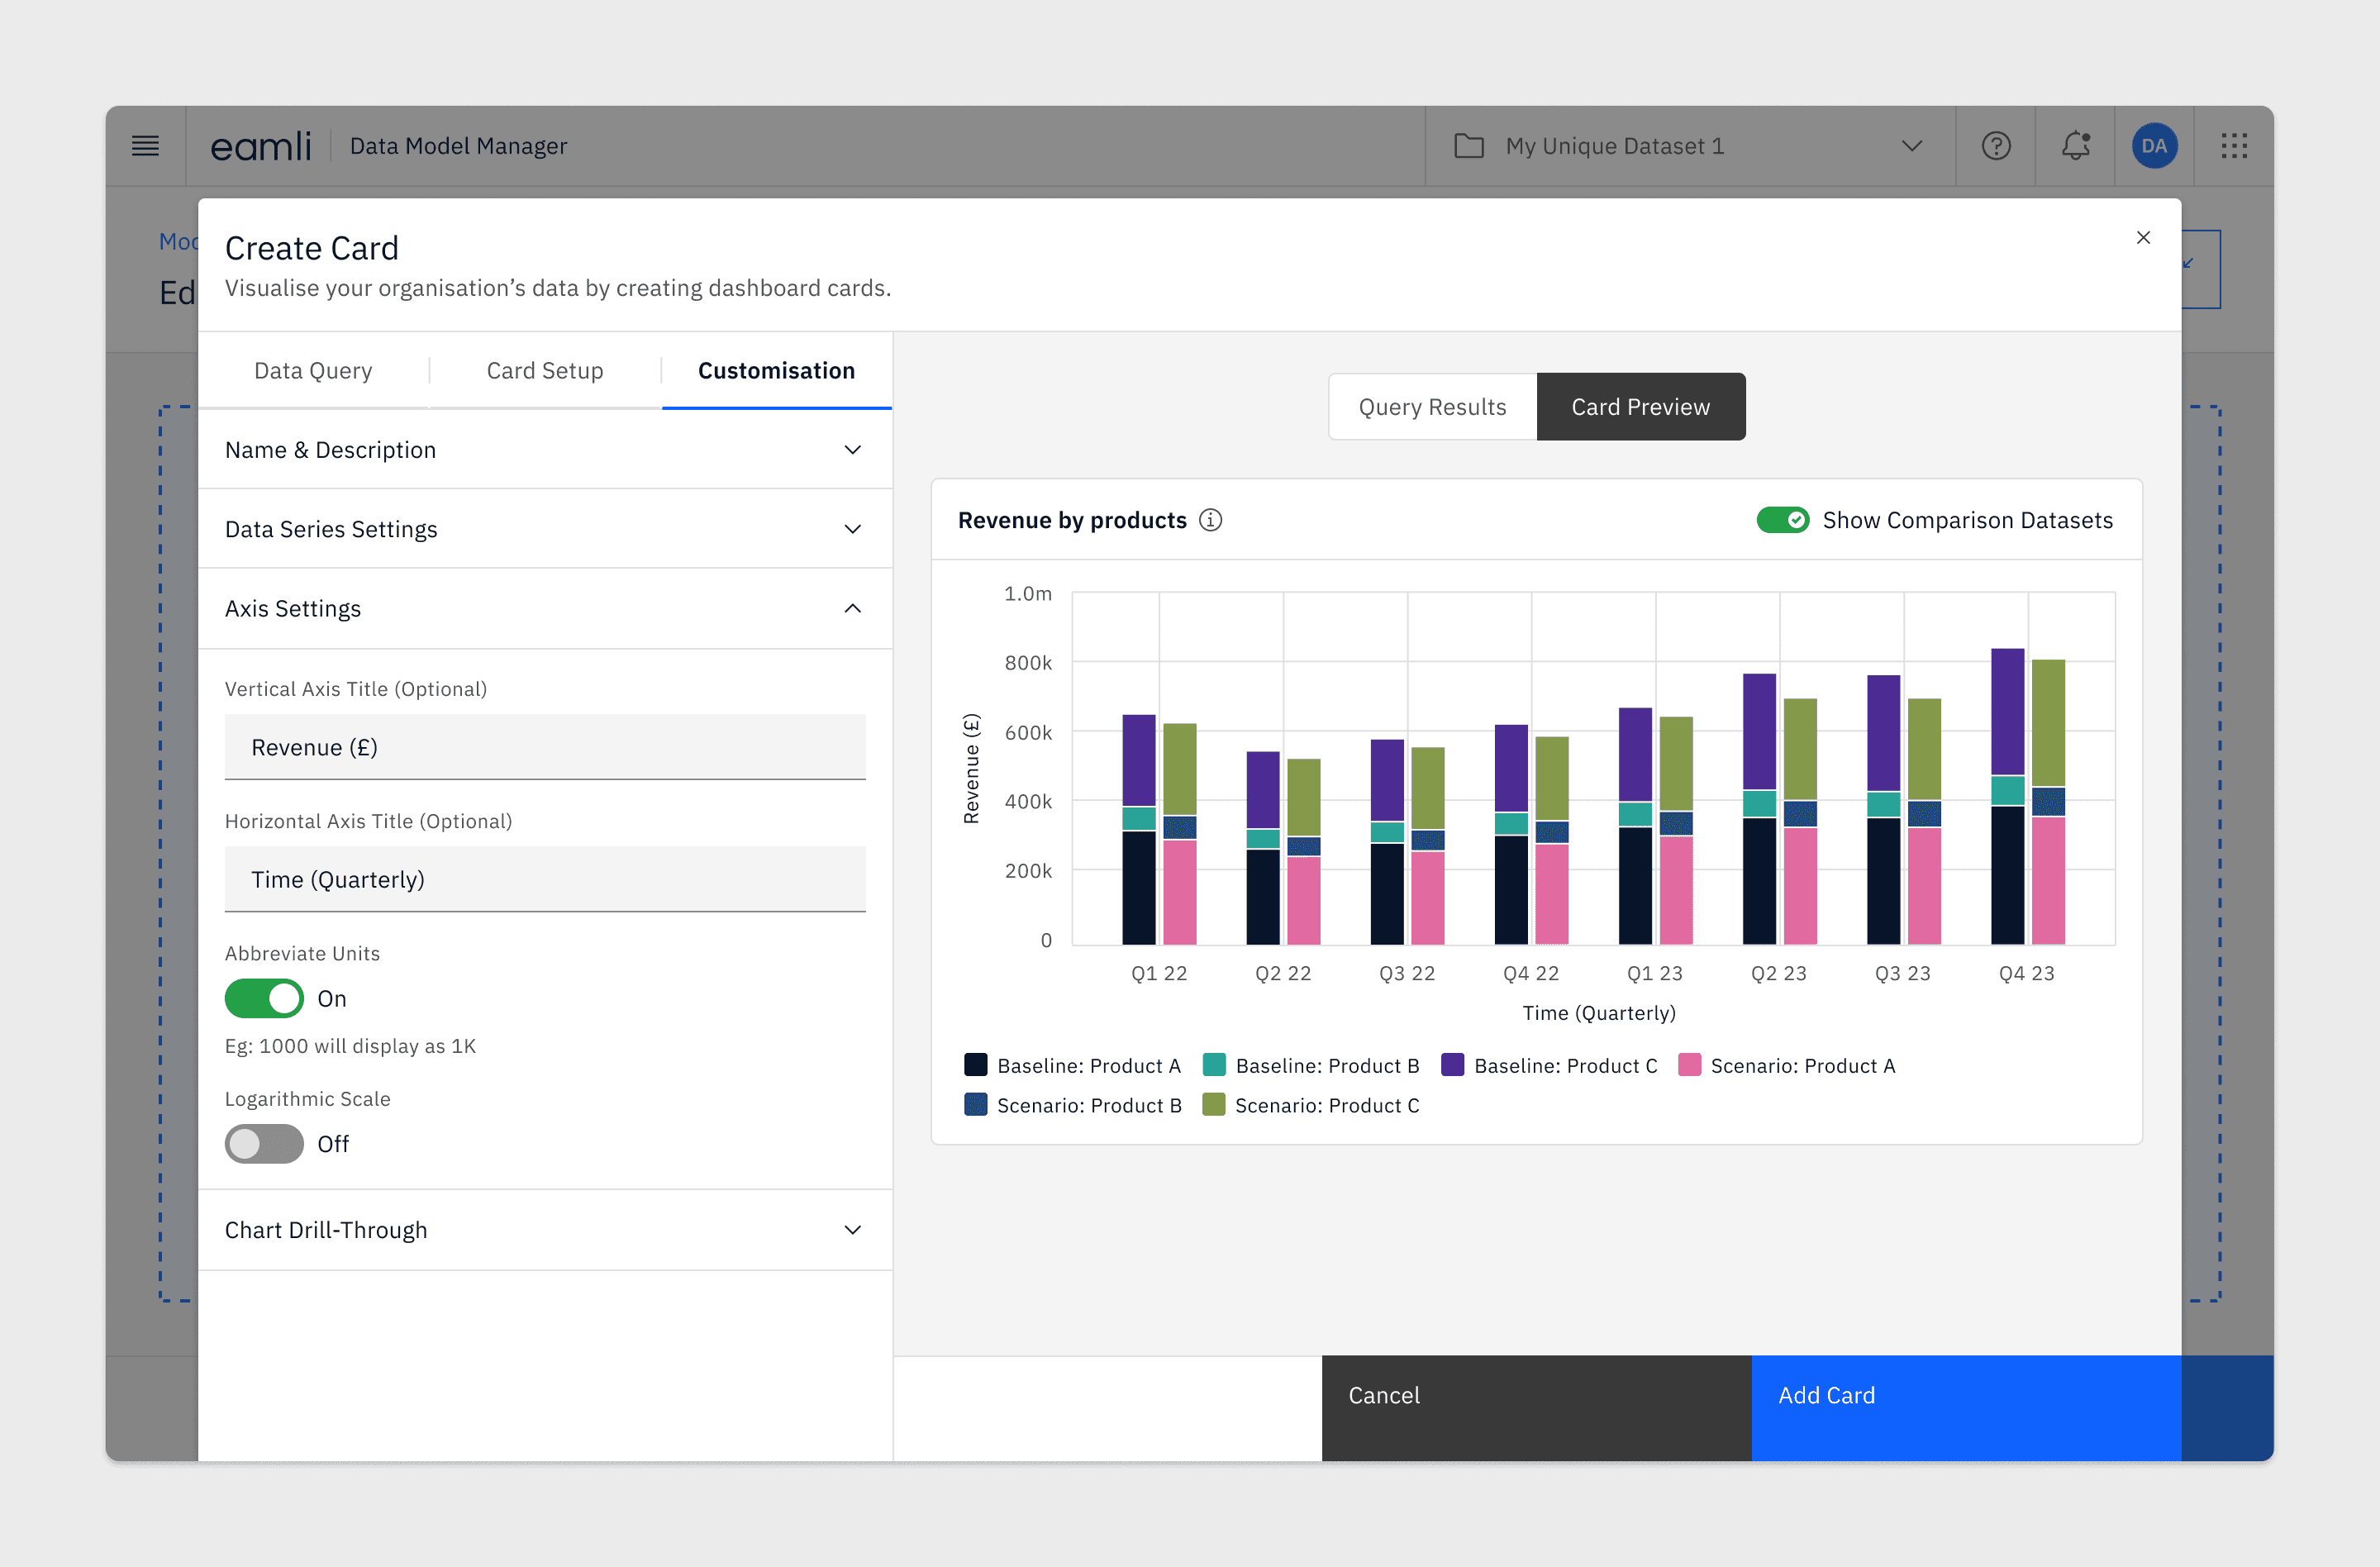Turn off Abbreviate Units toggle
2380x1567 pixels.
(264, 998)
